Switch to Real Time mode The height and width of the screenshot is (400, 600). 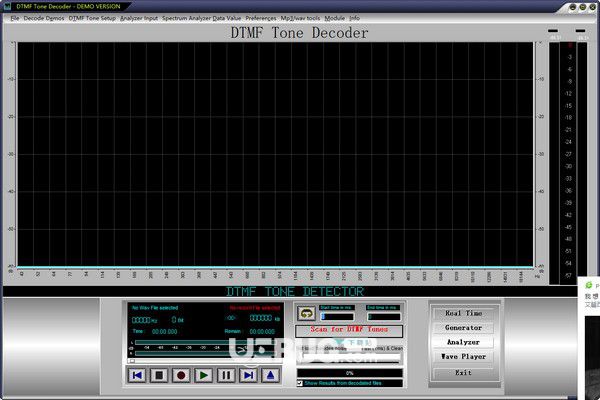pos(463,313)
